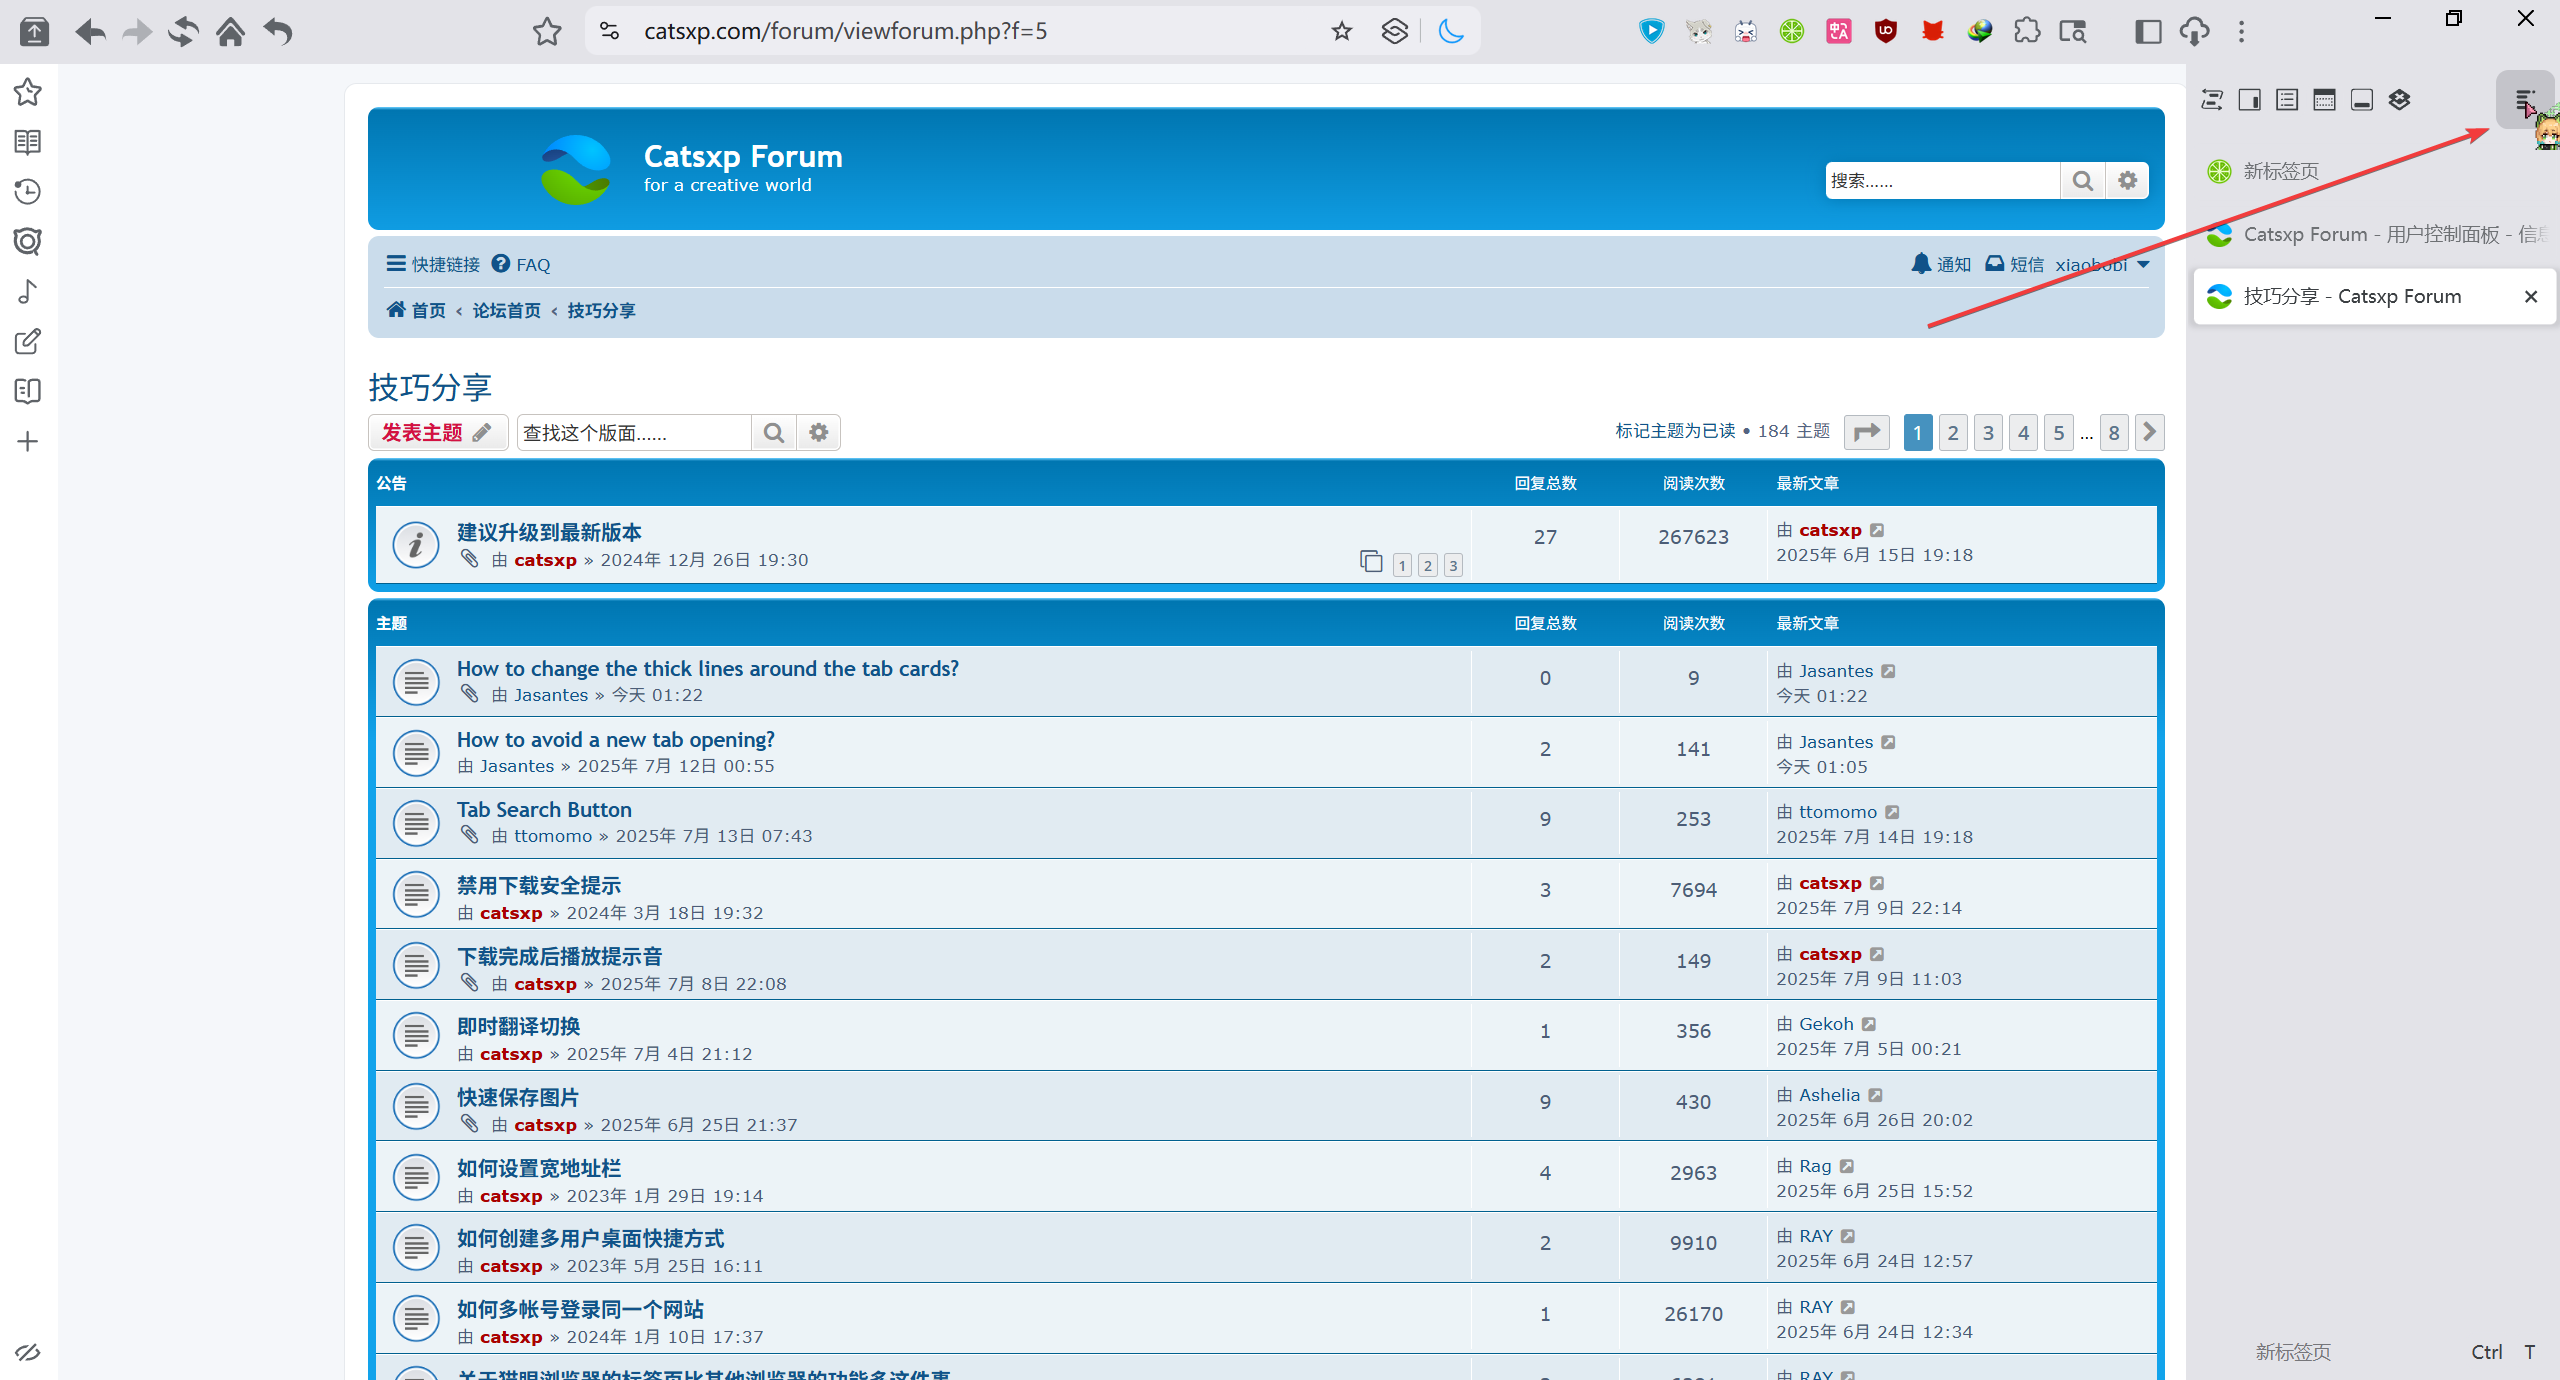
Task: Open the sidebar favorites star icon
Action: [x=28, y=92]
